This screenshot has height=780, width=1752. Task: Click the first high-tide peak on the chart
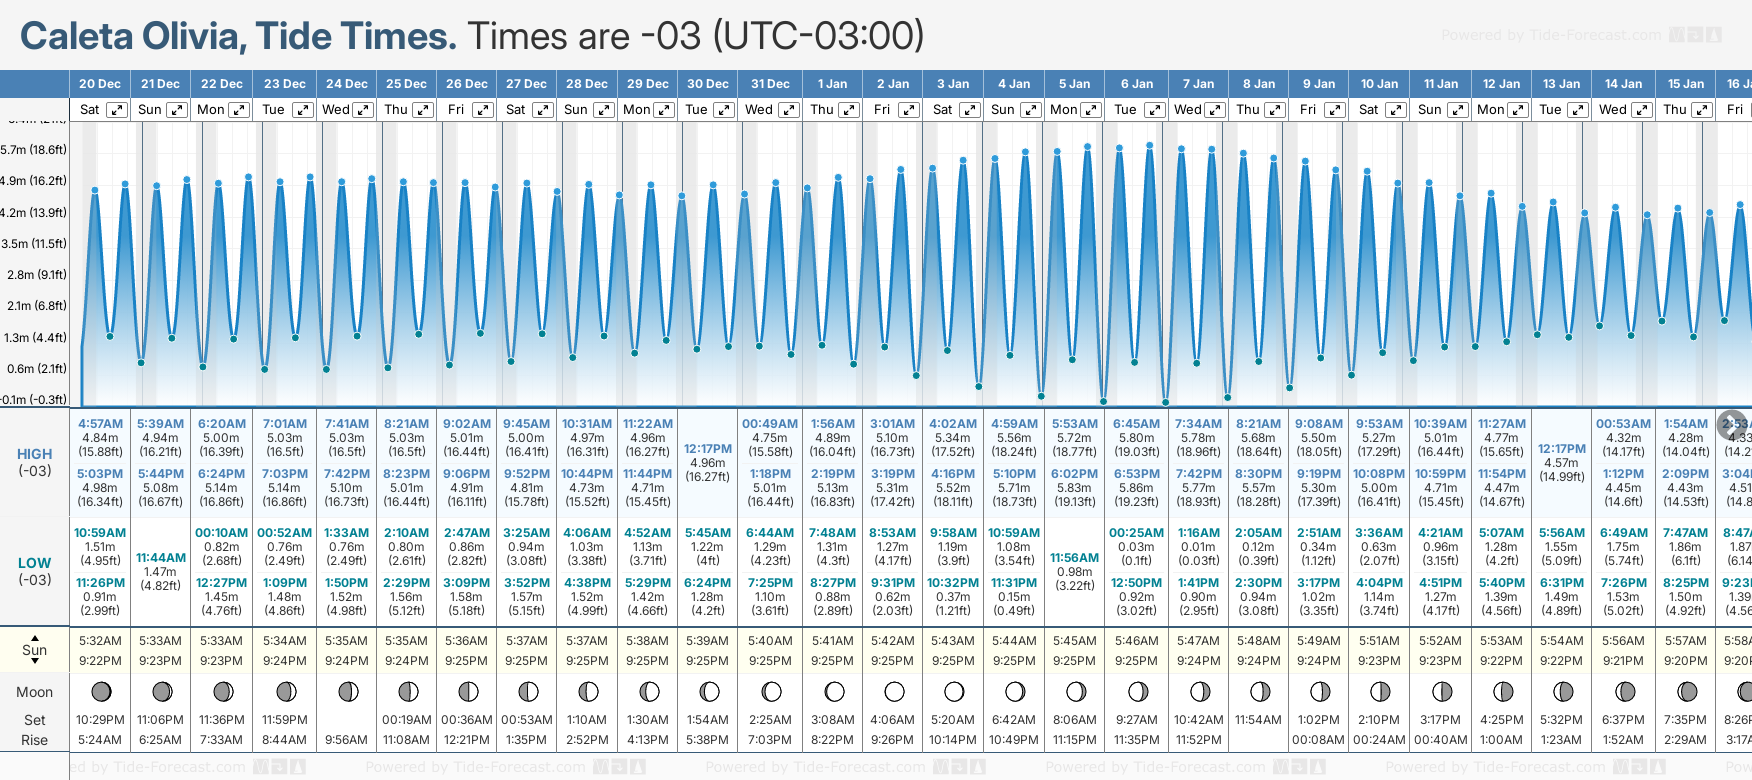(x=95, y=189)
